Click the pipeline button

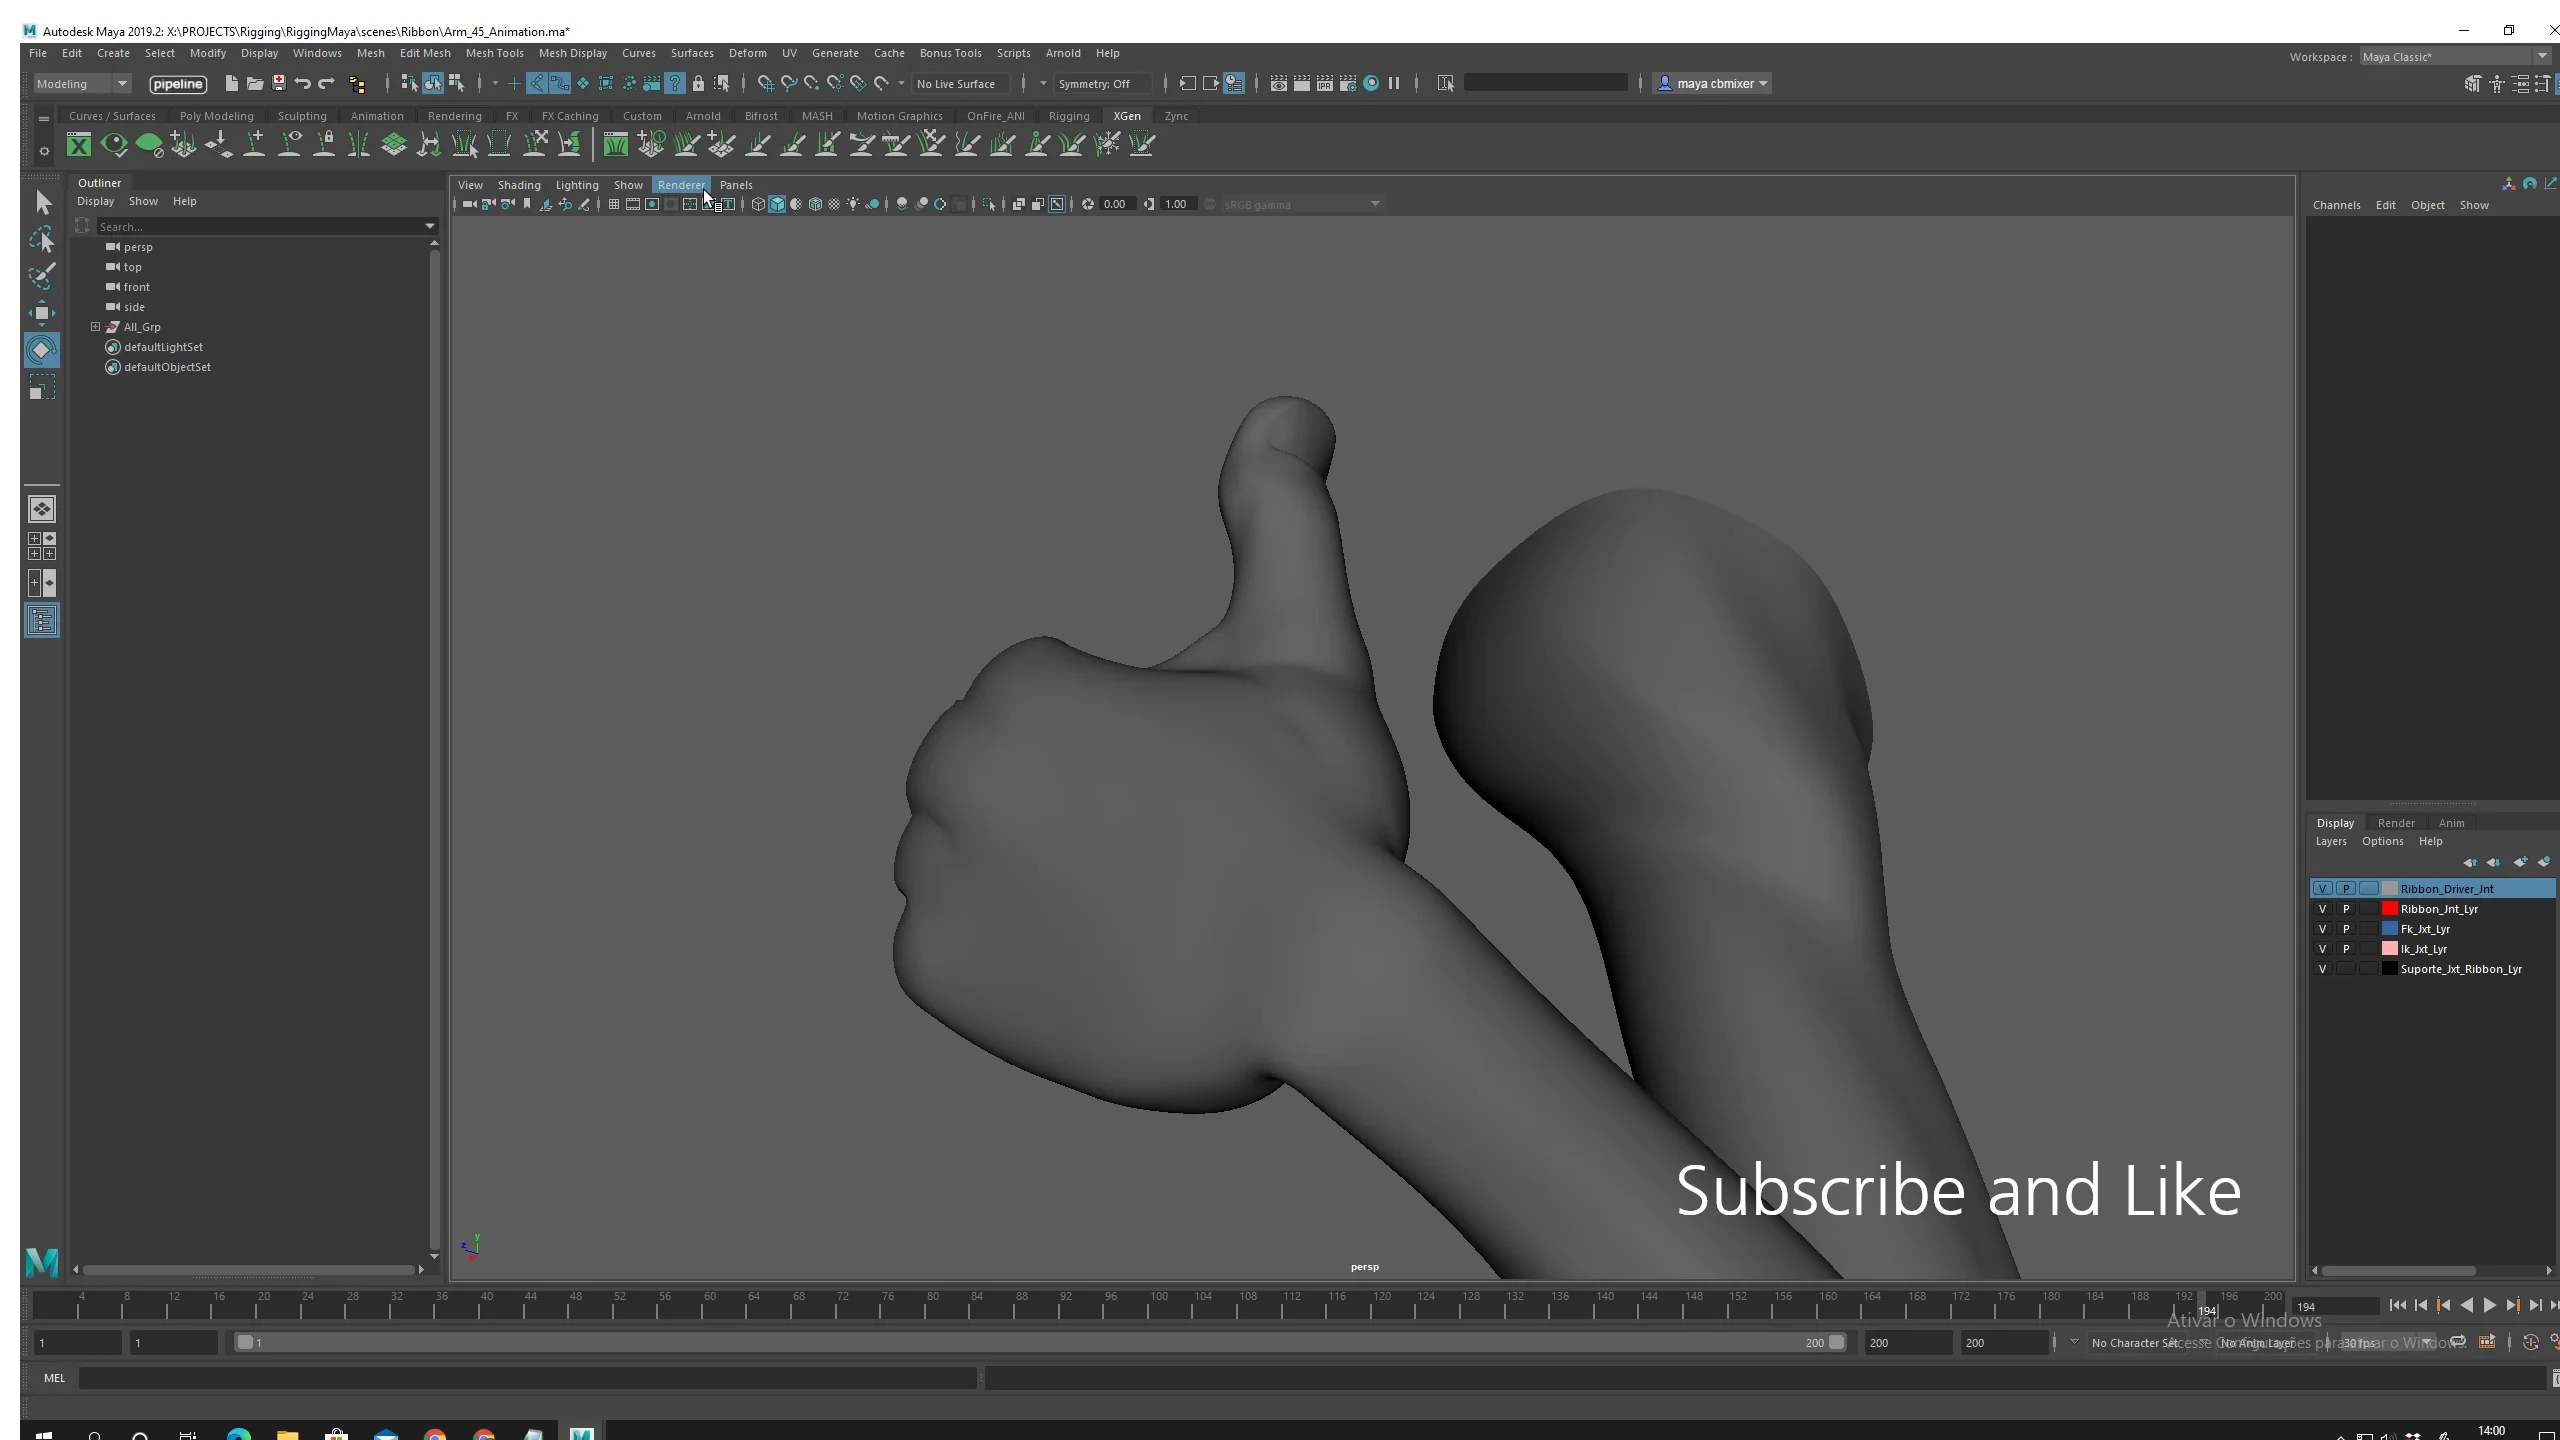(178, 84)
